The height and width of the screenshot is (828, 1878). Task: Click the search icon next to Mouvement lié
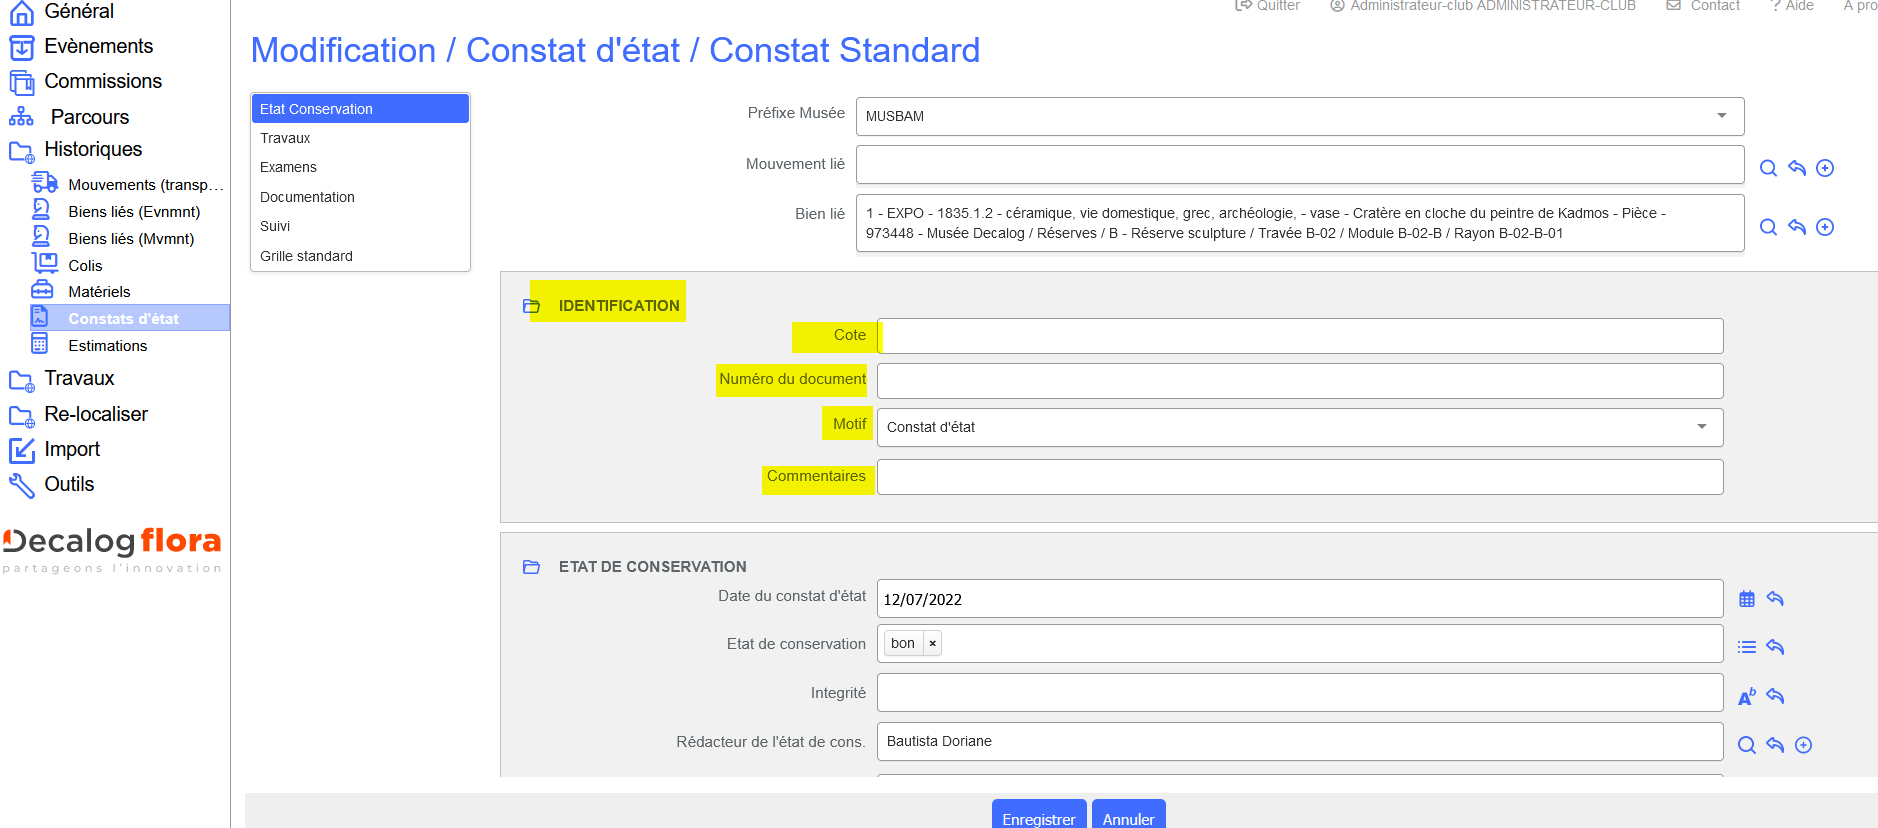(x=1768, y=168)
